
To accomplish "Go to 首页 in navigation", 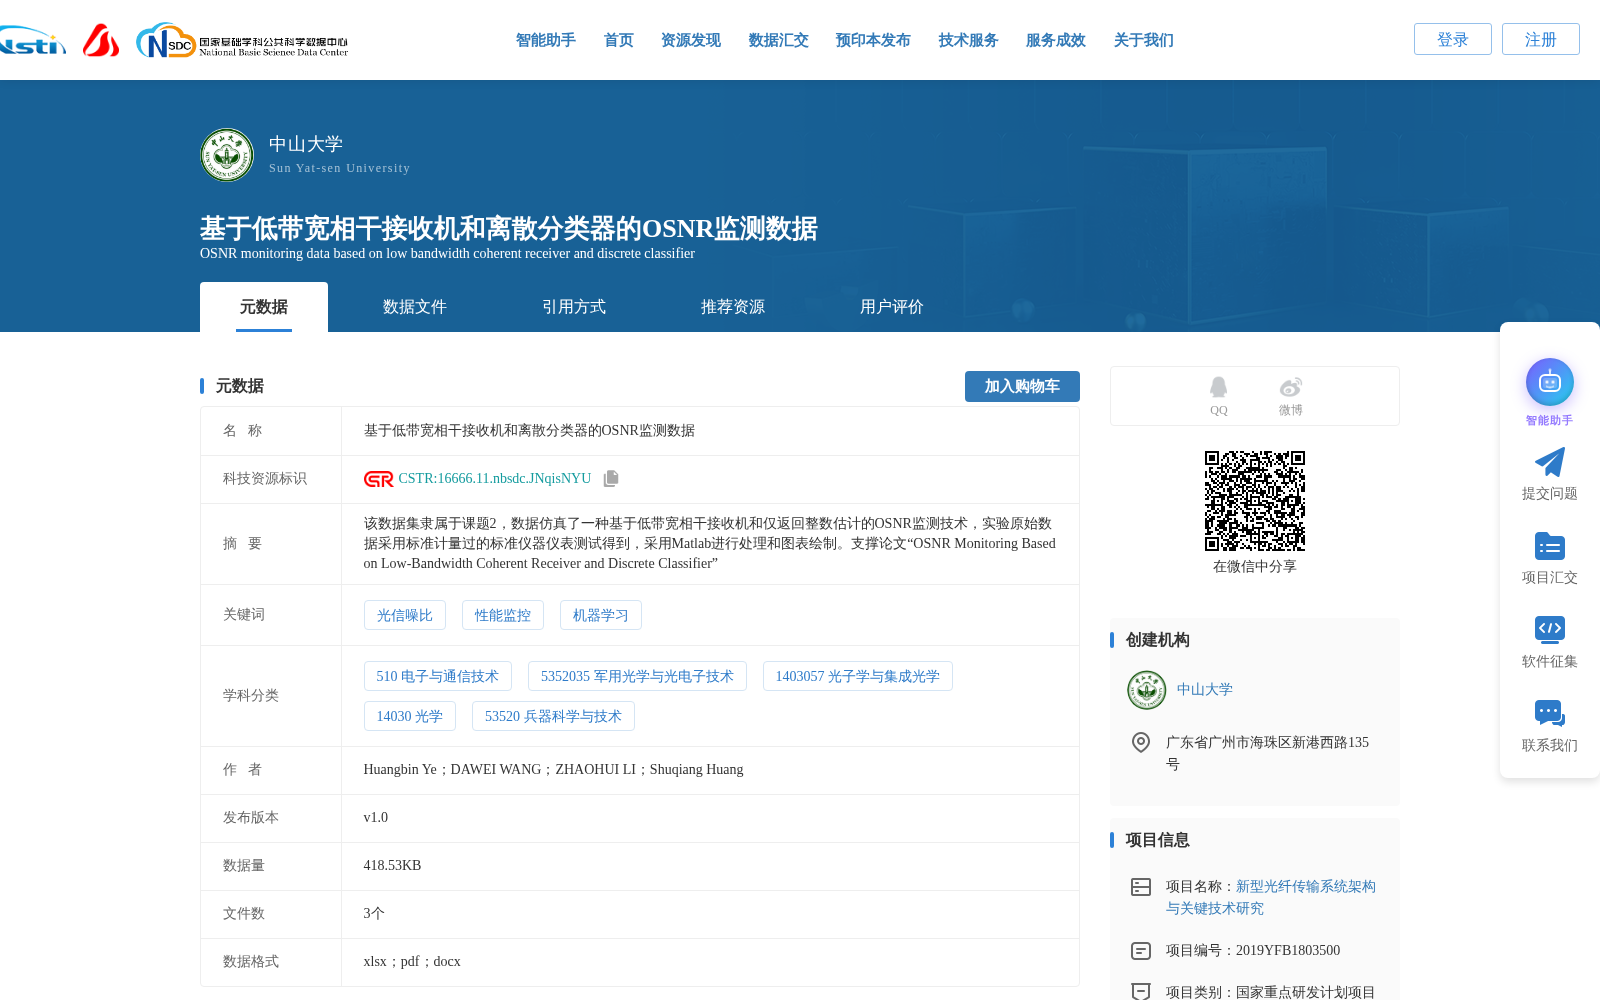I will (618, 40).
